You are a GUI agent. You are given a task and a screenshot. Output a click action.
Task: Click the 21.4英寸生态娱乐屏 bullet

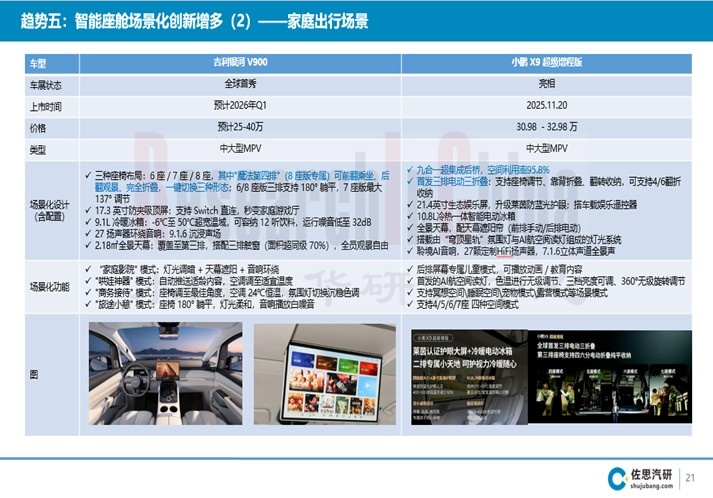[x=522, y=205]
